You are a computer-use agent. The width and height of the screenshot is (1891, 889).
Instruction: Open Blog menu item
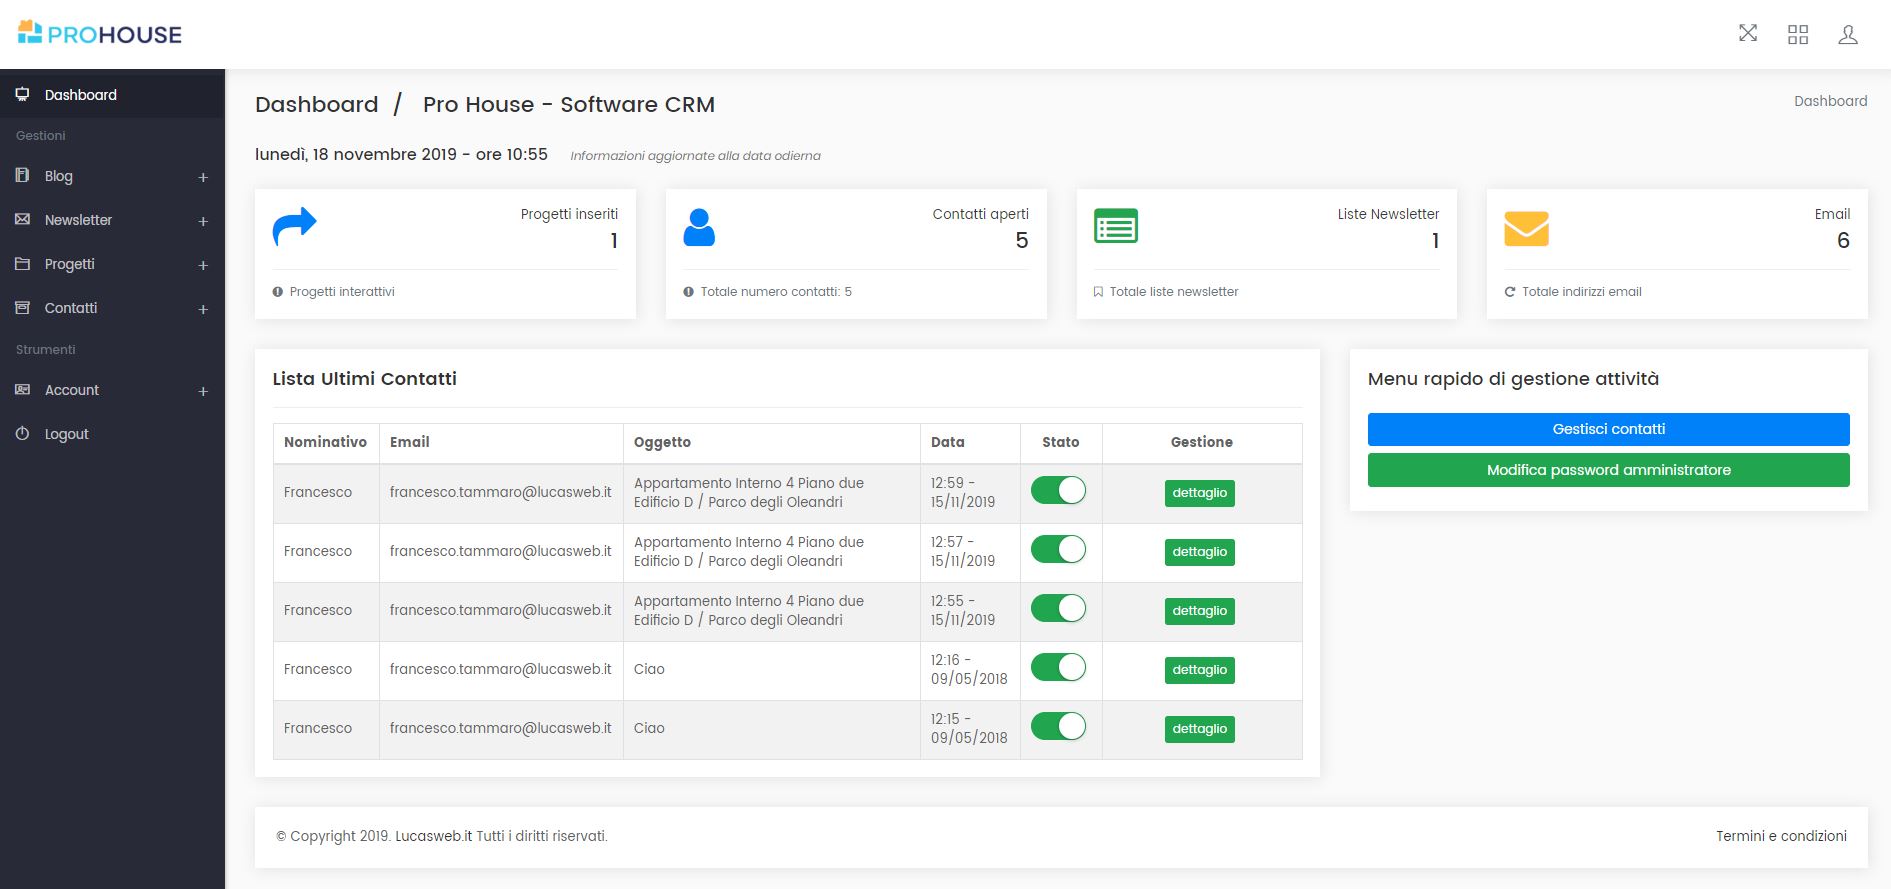pyautogui.click(x=112, y=176)
